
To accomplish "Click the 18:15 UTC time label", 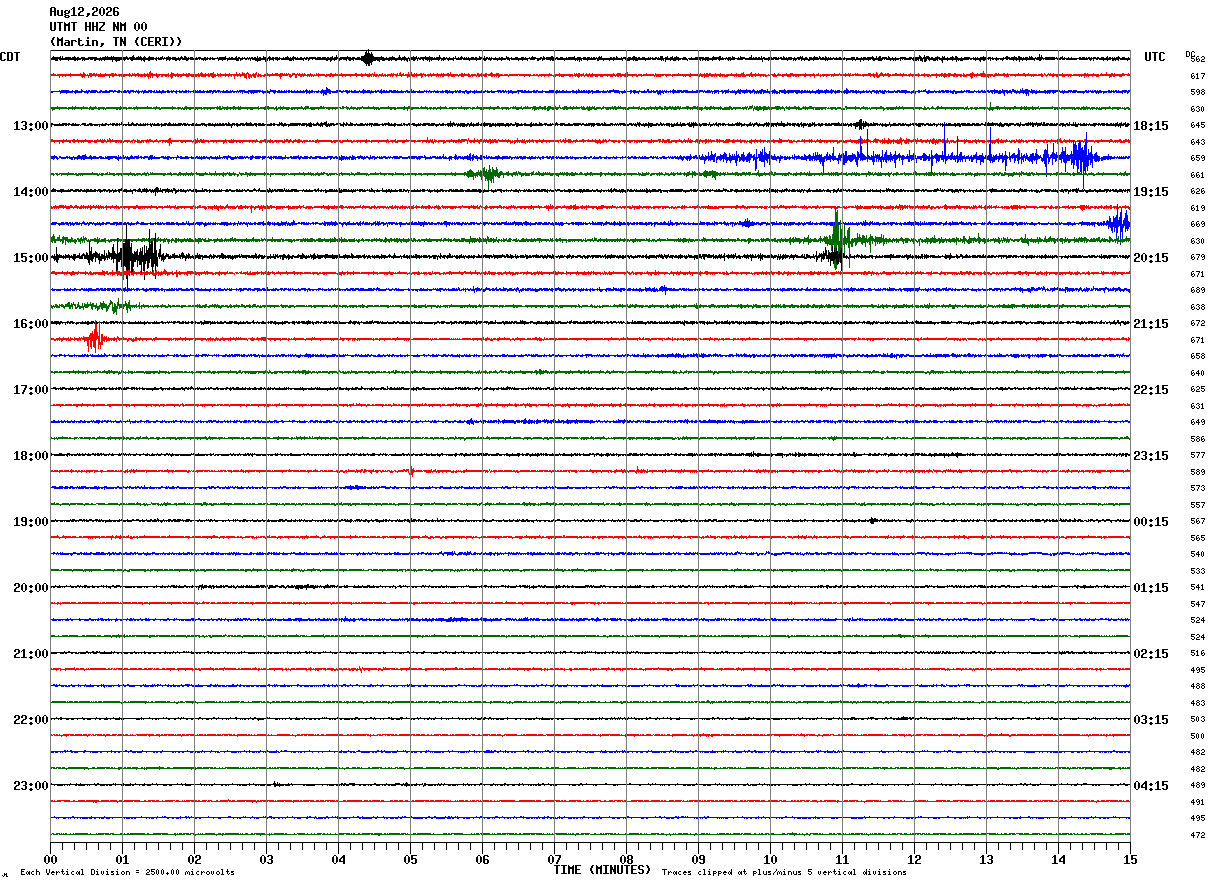I will [x=1151, y=126].
